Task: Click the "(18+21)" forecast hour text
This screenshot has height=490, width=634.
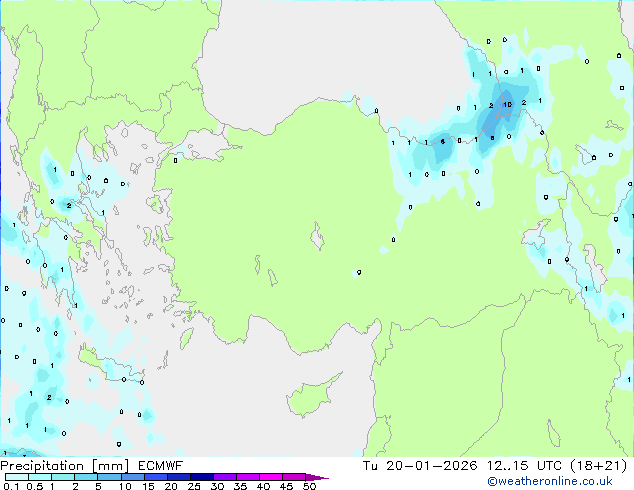Action: pyautogui.click(x=599, y=466)
